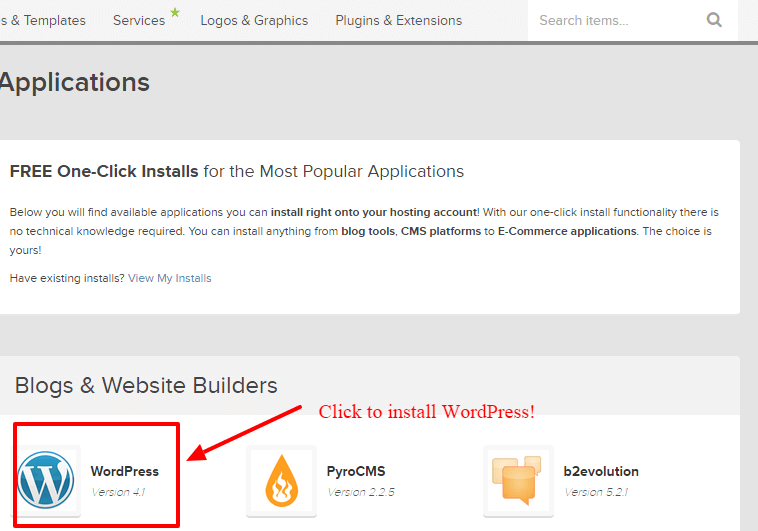Follow the View My Installs link
The height and width of the screenshot is (531, 758).
169,278
